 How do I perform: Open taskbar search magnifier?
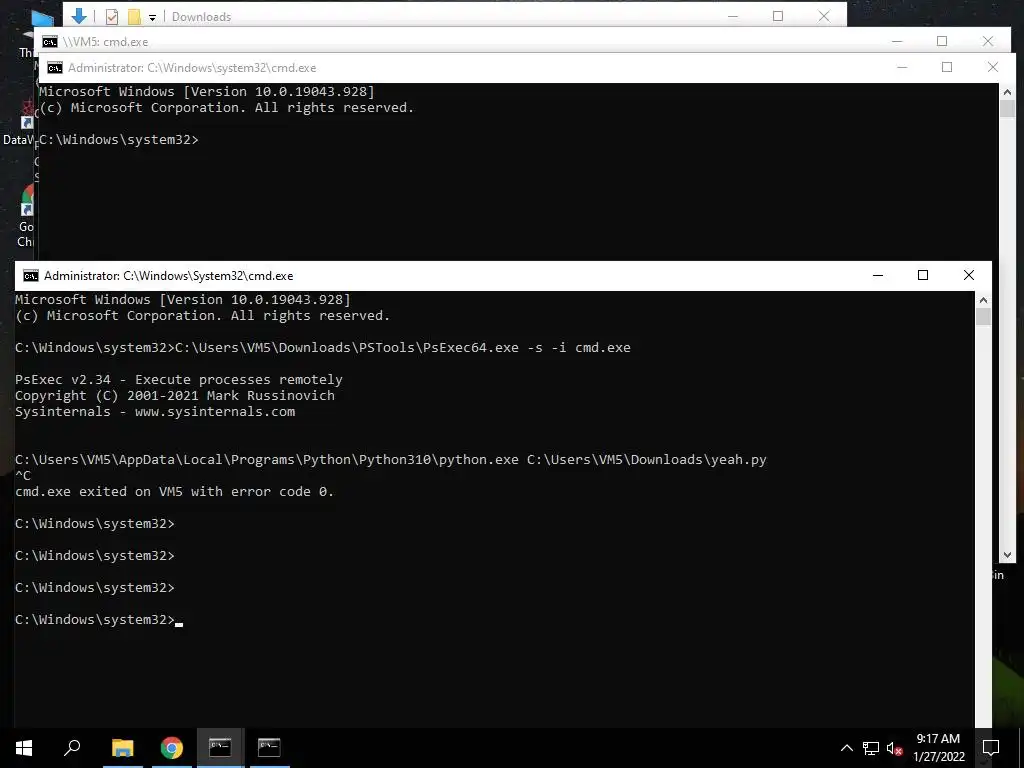[72, 748]
